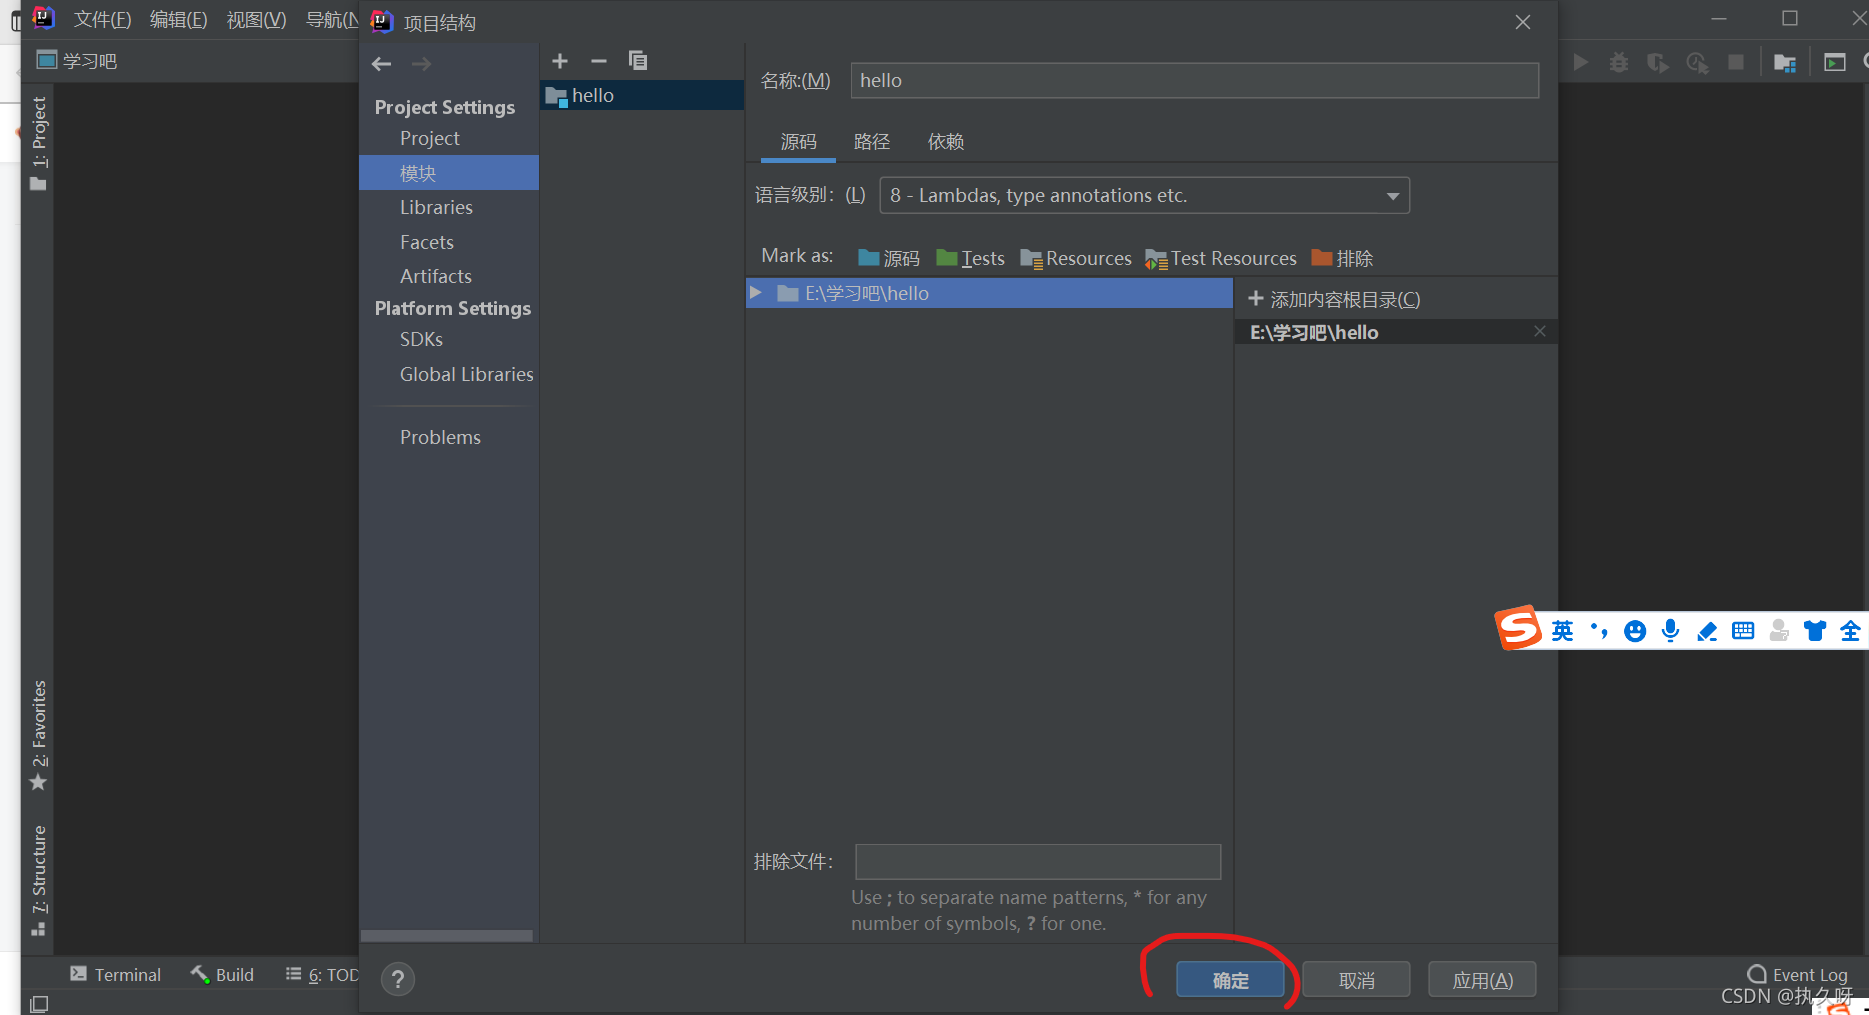Click the 应用(A) button
Screen dimensions: 1869x1015
click(1482, 980)
